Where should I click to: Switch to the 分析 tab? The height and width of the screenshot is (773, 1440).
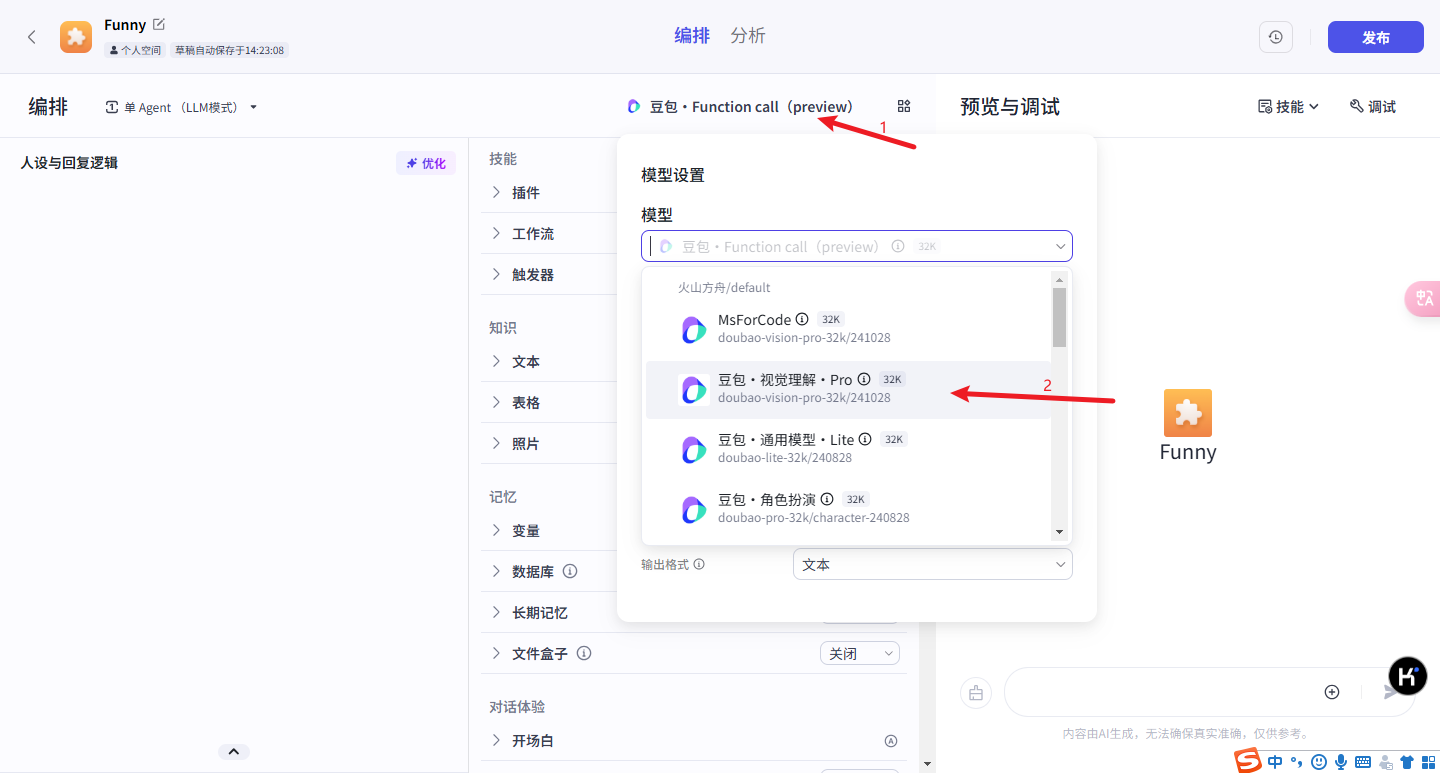tap(748, 36)
